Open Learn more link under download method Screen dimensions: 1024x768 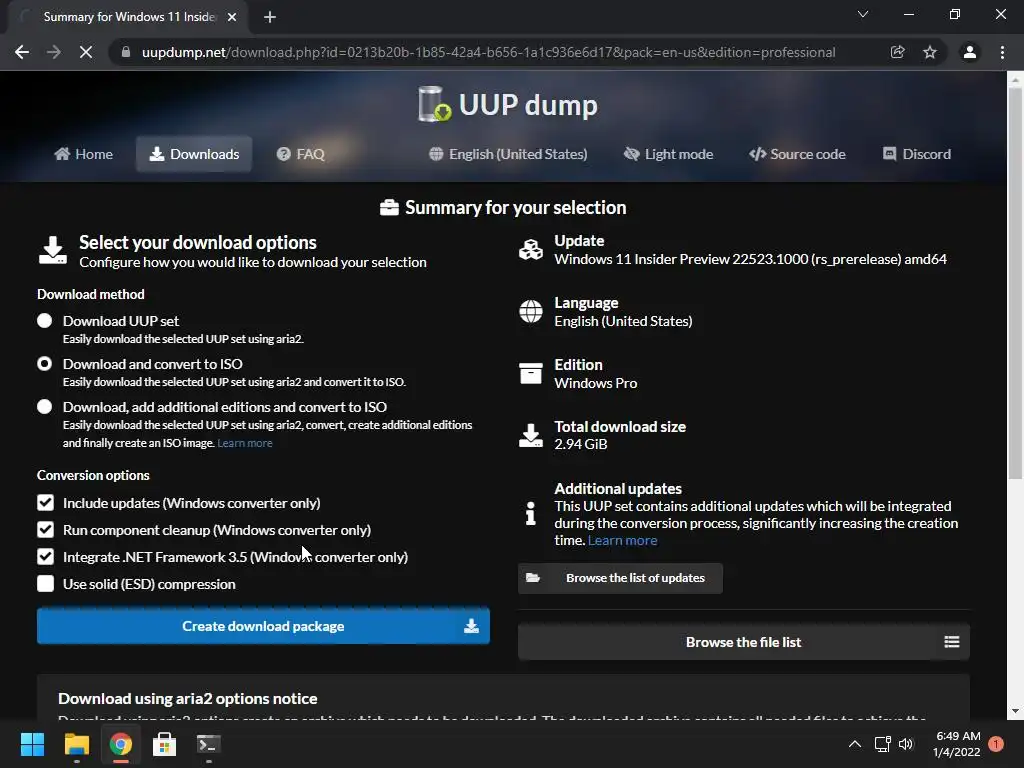click(x=245, y=443)
